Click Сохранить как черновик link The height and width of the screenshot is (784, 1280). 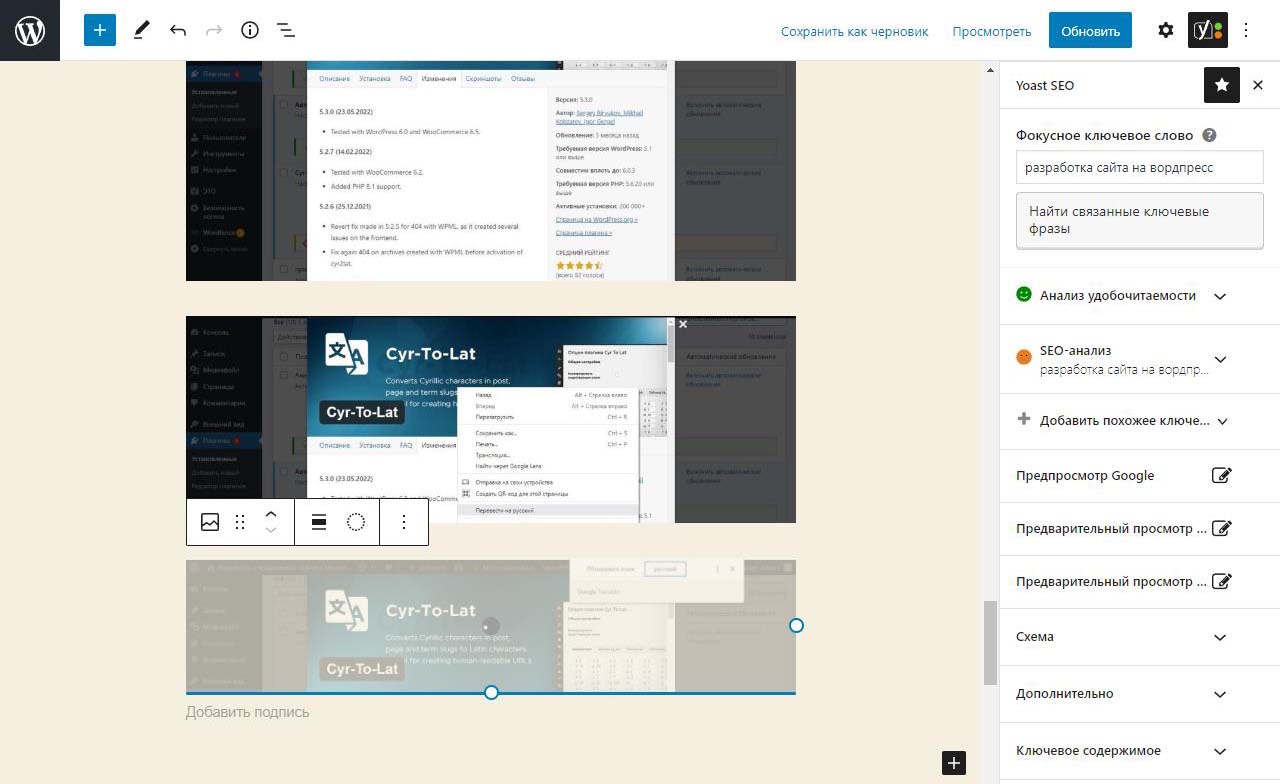854,31
